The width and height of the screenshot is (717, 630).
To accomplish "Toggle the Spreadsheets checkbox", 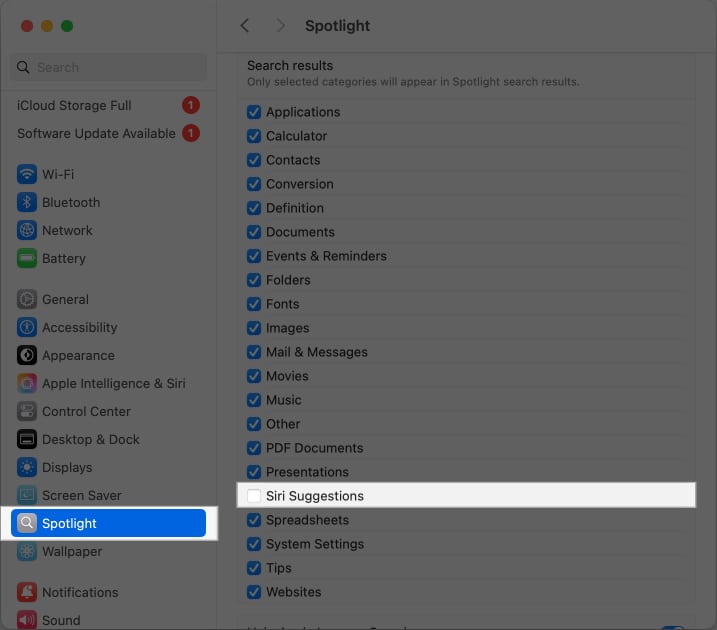I will point(254,520).
